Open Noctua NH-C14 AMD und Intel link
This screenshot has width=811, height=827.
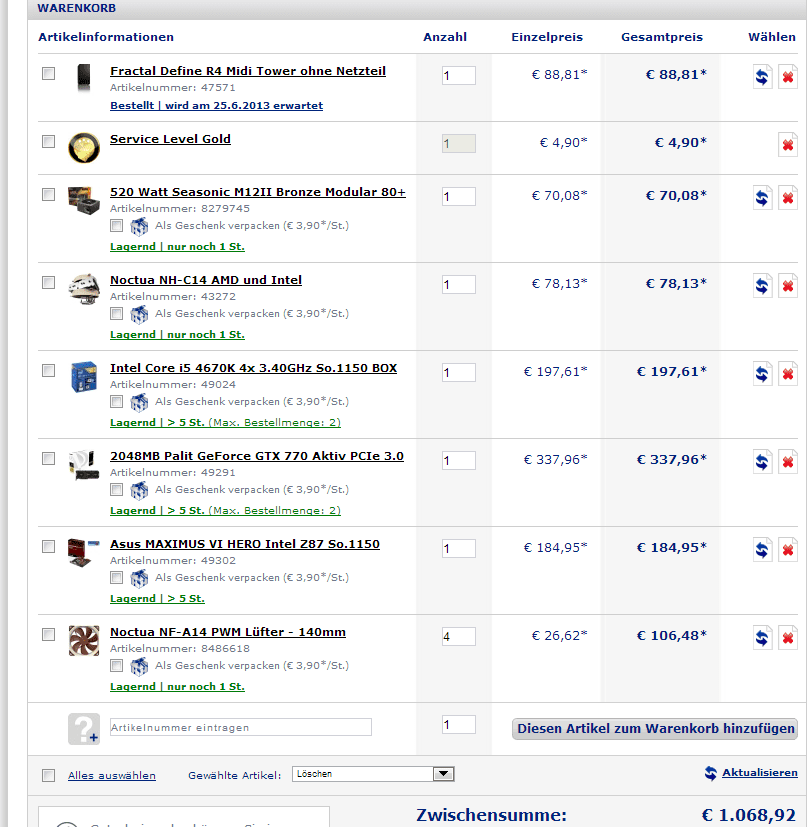[x=206, y=281]
